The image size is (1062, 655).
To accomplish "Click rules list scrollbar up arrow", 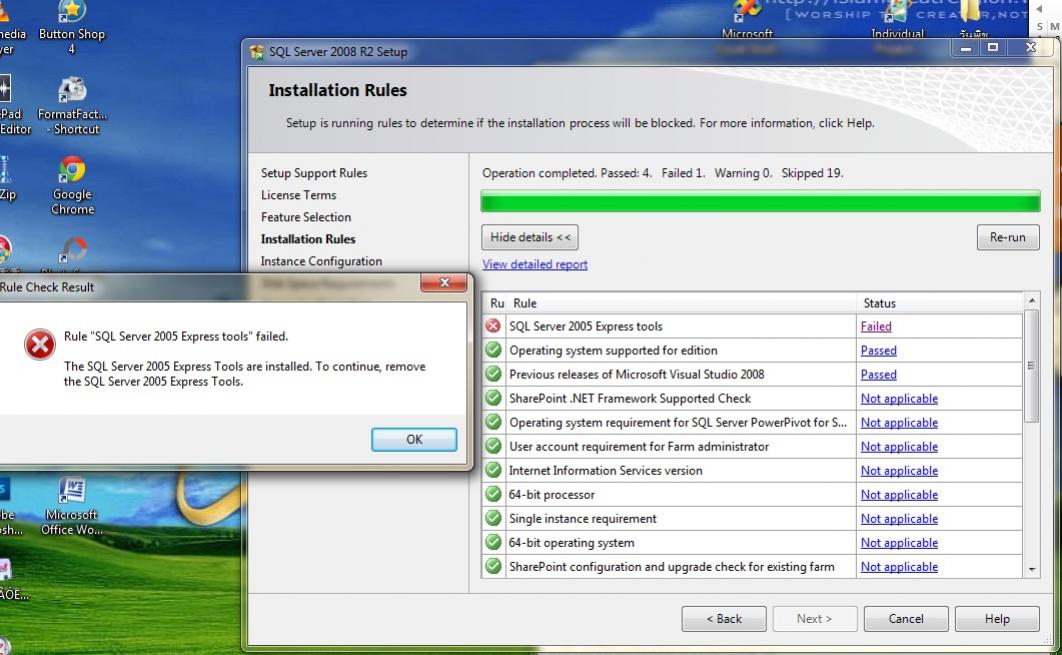I will tap(1031, 300).
